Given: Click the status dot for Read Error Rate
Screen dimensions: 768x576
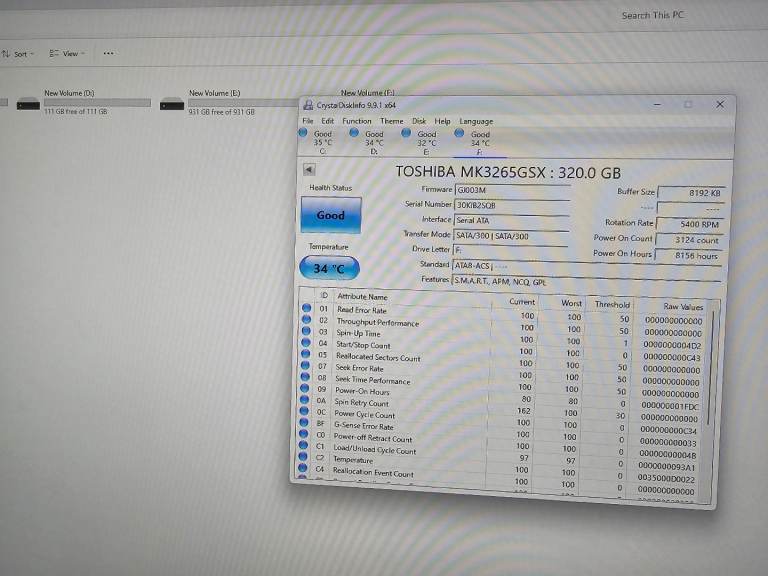Looking at the screenshot, I should coord(307,308).
